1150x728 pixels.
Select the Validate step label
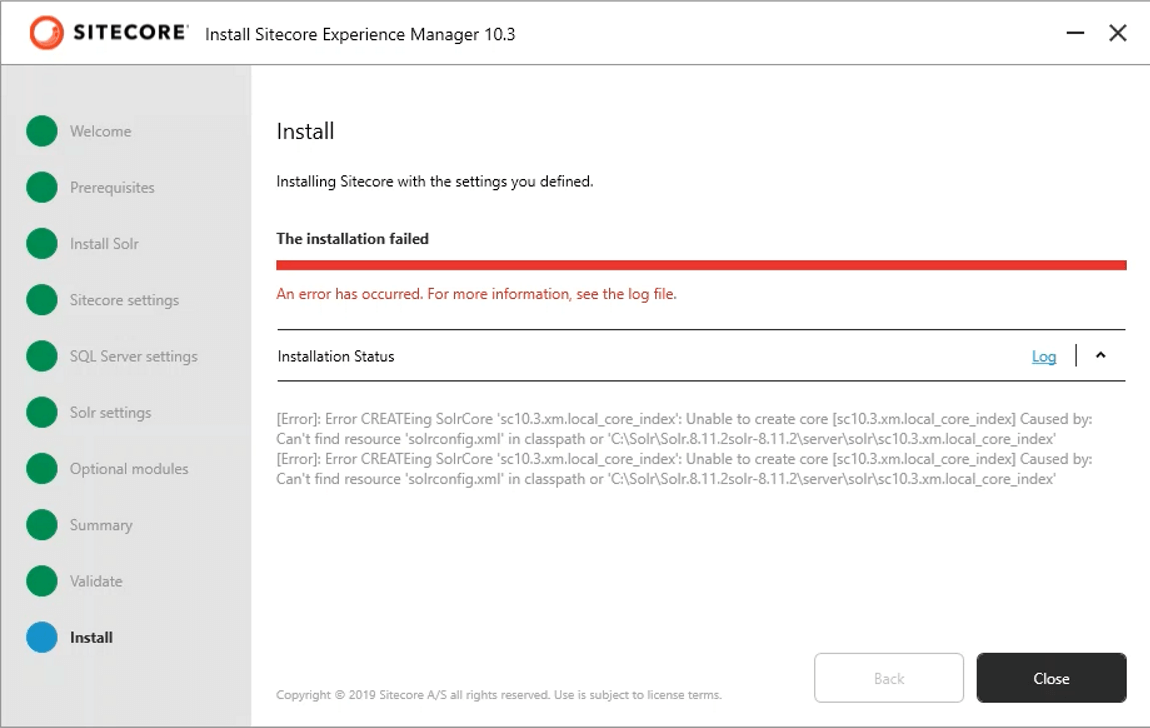96,581
